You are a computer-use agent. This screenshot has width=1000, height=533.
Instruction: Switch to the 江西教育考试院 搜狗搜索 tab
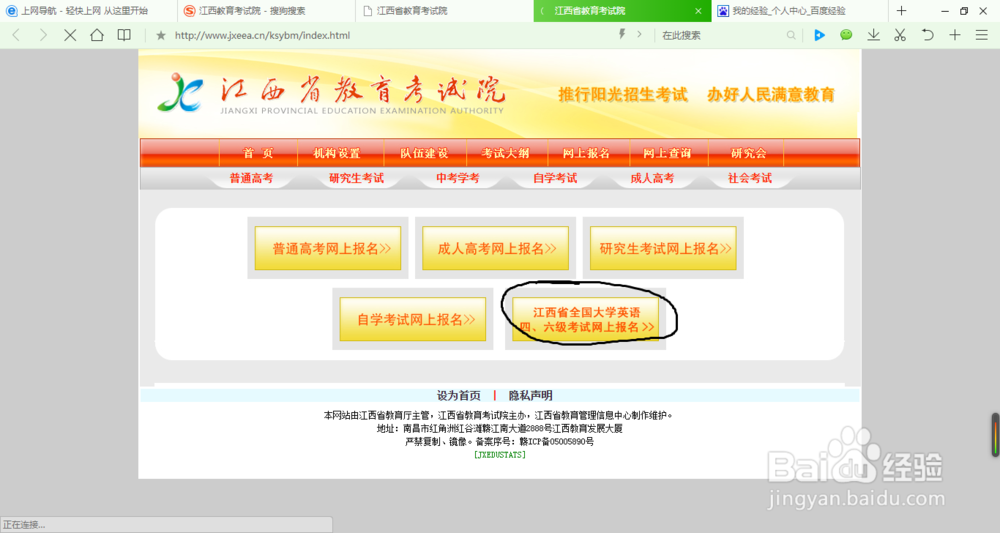(267, 11)
